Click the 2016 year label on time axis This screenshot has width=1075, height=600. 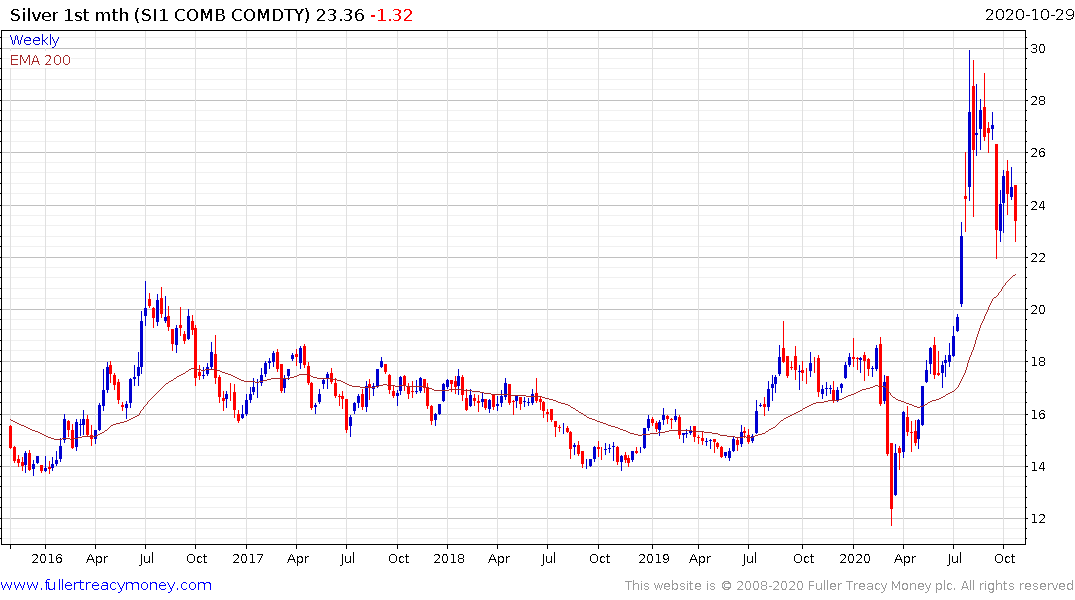point(47,558)
